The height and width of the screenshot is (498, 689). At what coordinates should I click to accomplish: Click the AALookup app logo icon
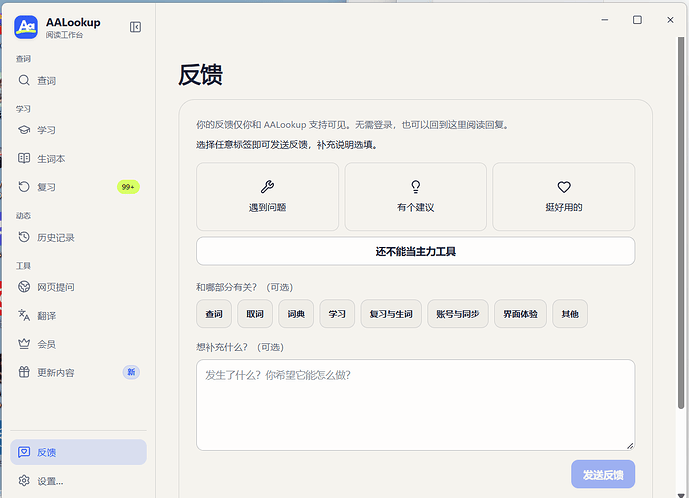pos(26,27)
